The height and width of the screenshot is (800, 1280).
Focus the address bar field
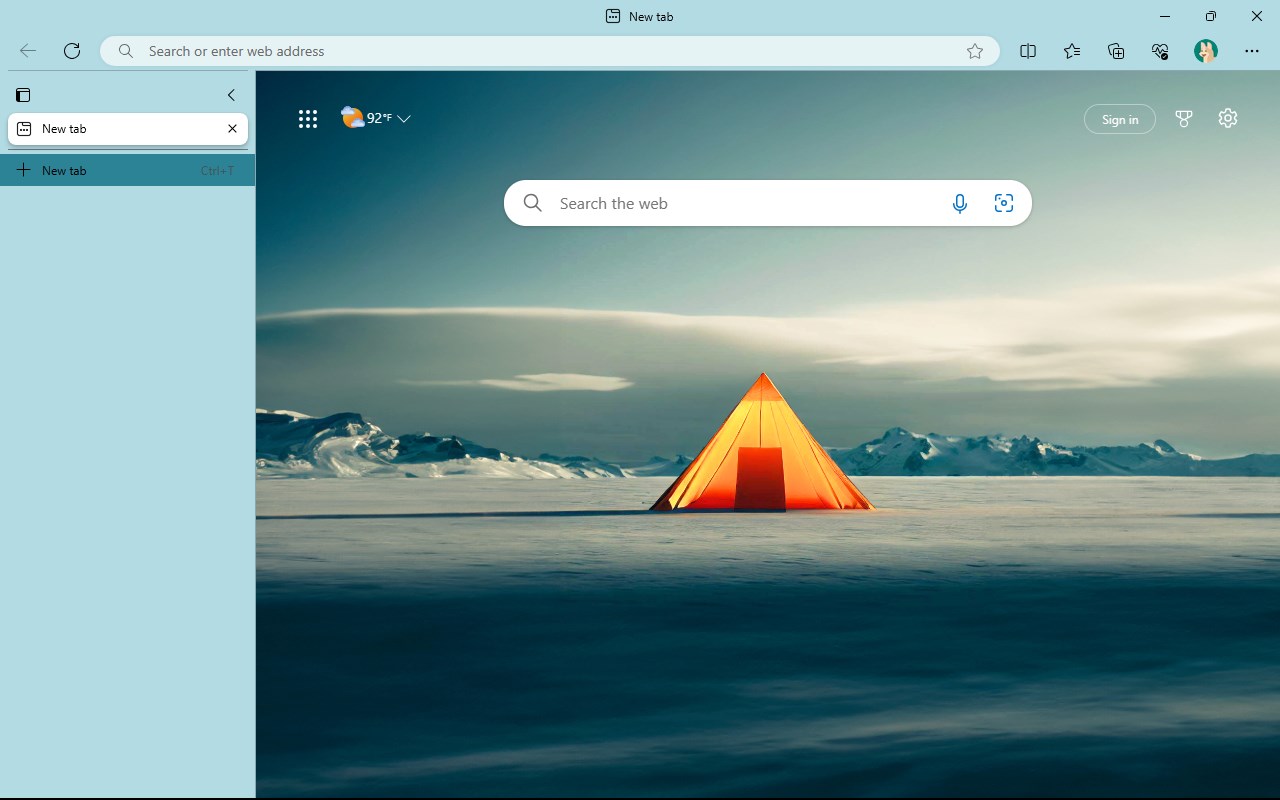550,51
